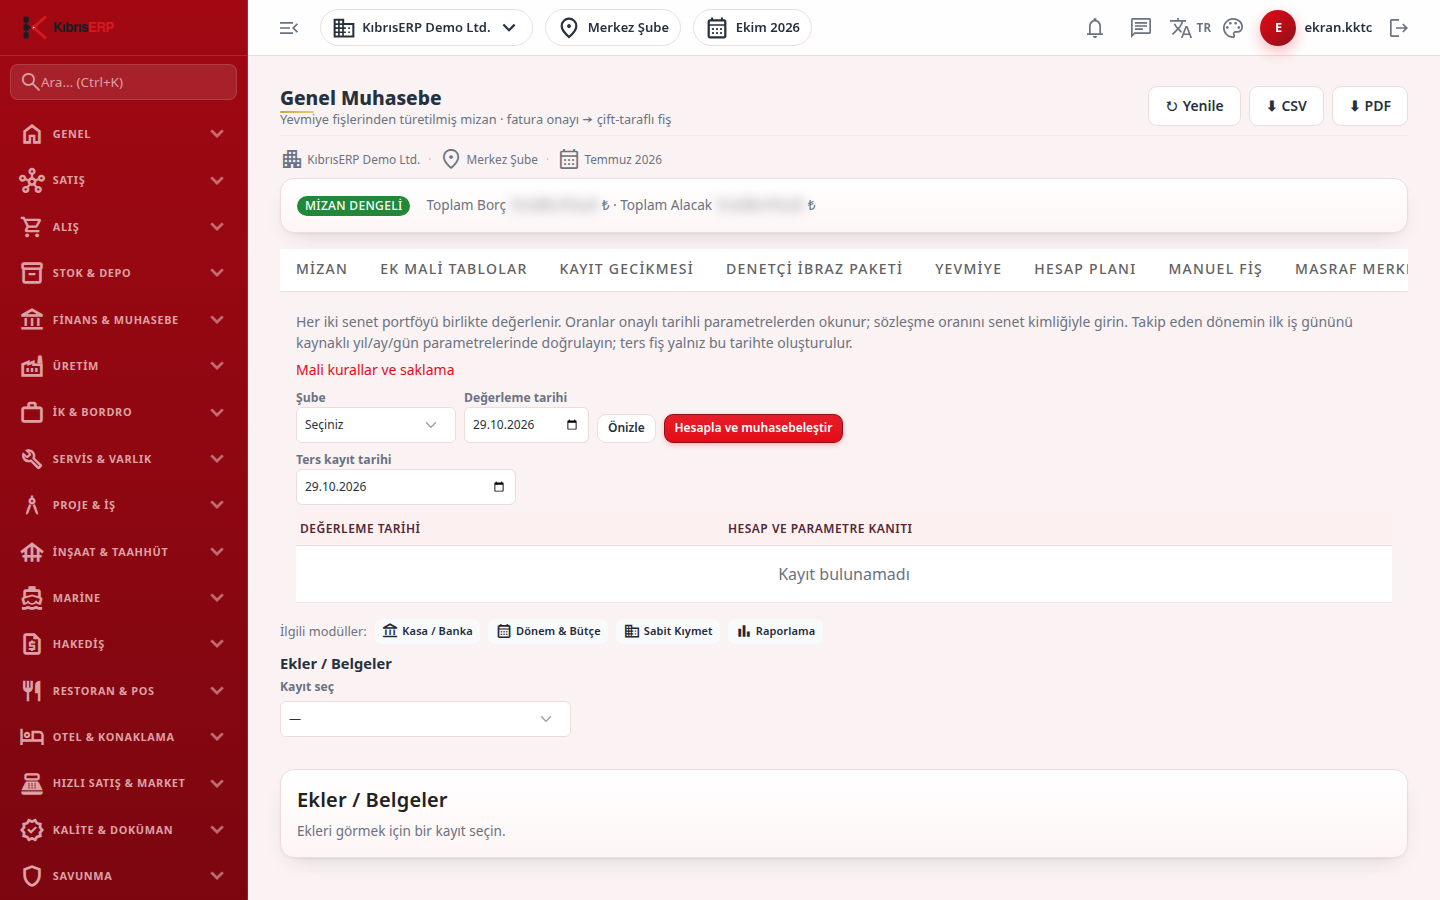Open Marine boat icon
1440x900 pixels.
(32, 598)
